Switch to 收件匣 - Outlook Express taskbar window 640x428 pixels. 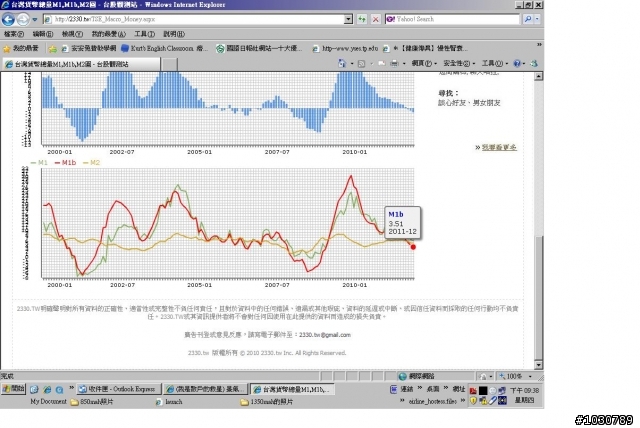(119, 389)
